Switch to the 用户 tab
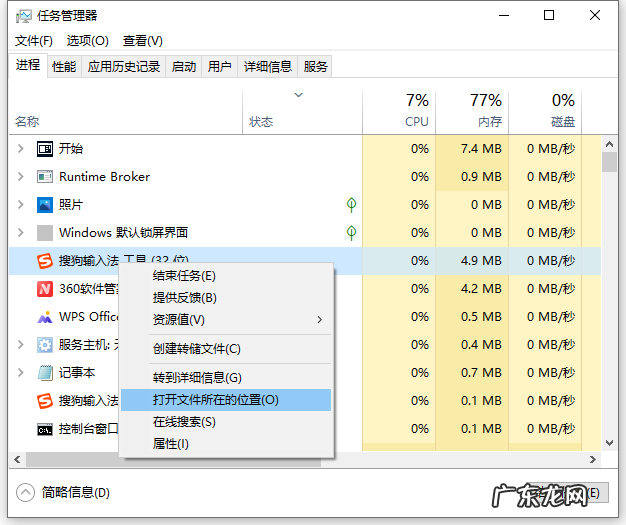Viewport: 626px width, 525px height. (x=220, y=66)
